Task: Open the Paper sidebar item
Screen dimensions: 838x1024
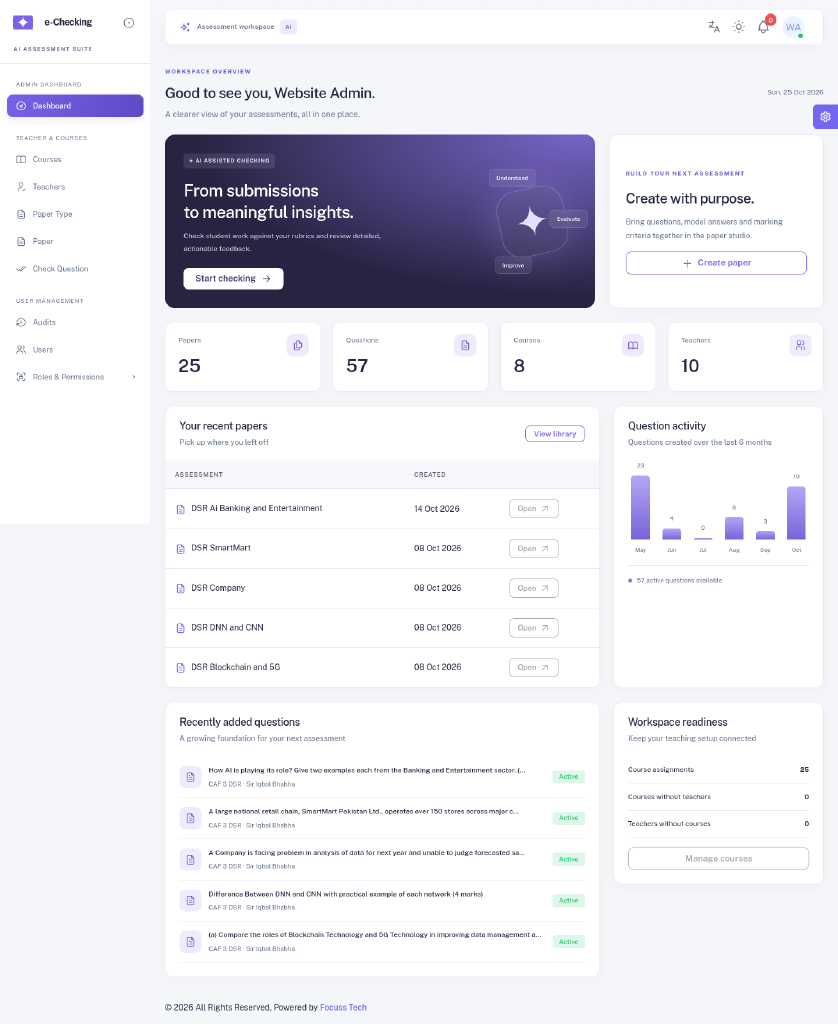Action: 75,242
